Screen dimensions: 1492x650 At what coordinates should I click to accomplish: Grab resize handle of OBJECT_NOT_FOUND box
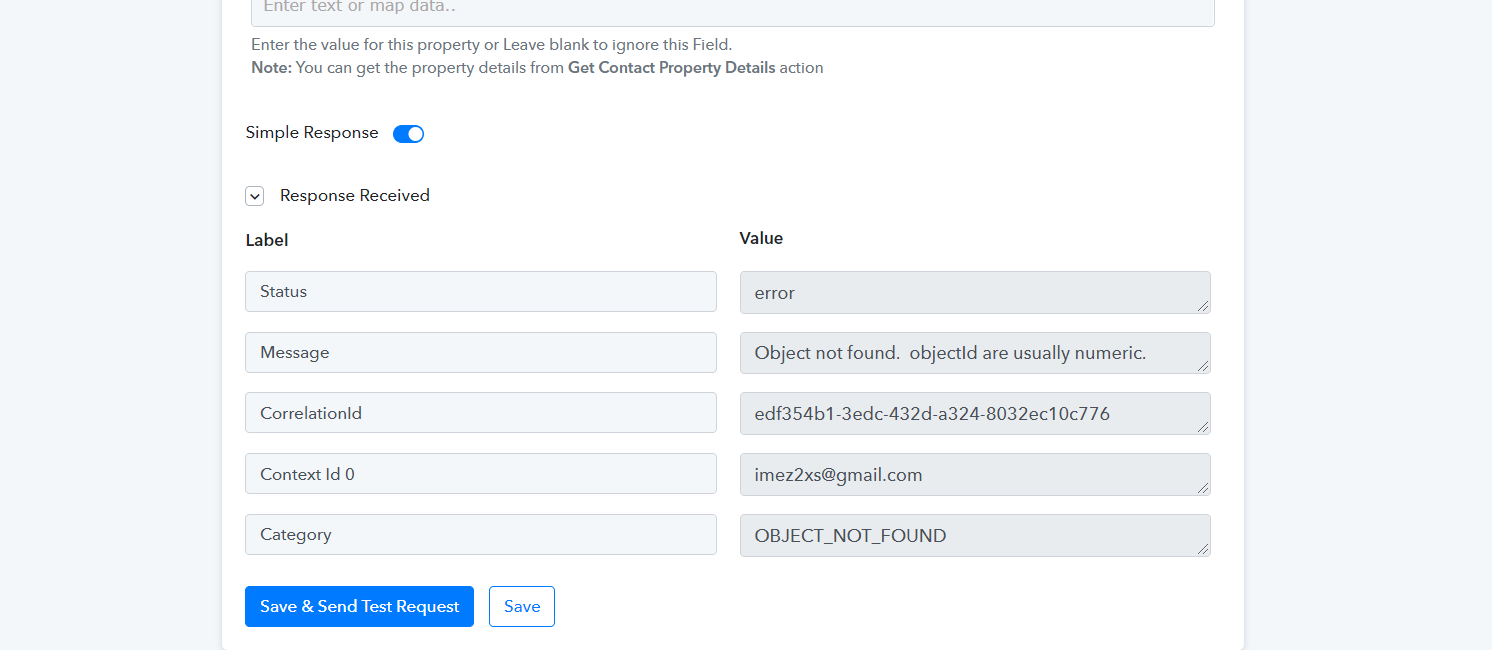1203,549
